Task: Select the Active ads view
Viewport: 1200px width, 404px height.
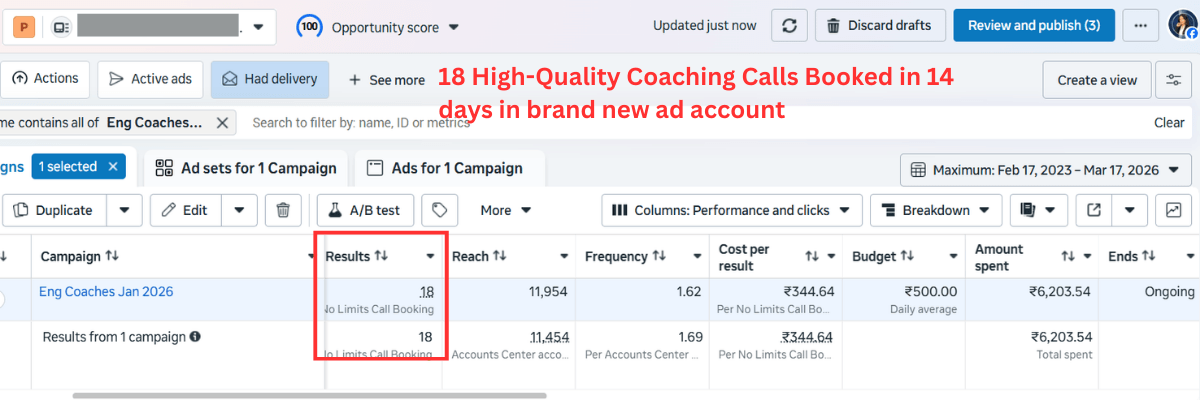Action: click(150, 79)
